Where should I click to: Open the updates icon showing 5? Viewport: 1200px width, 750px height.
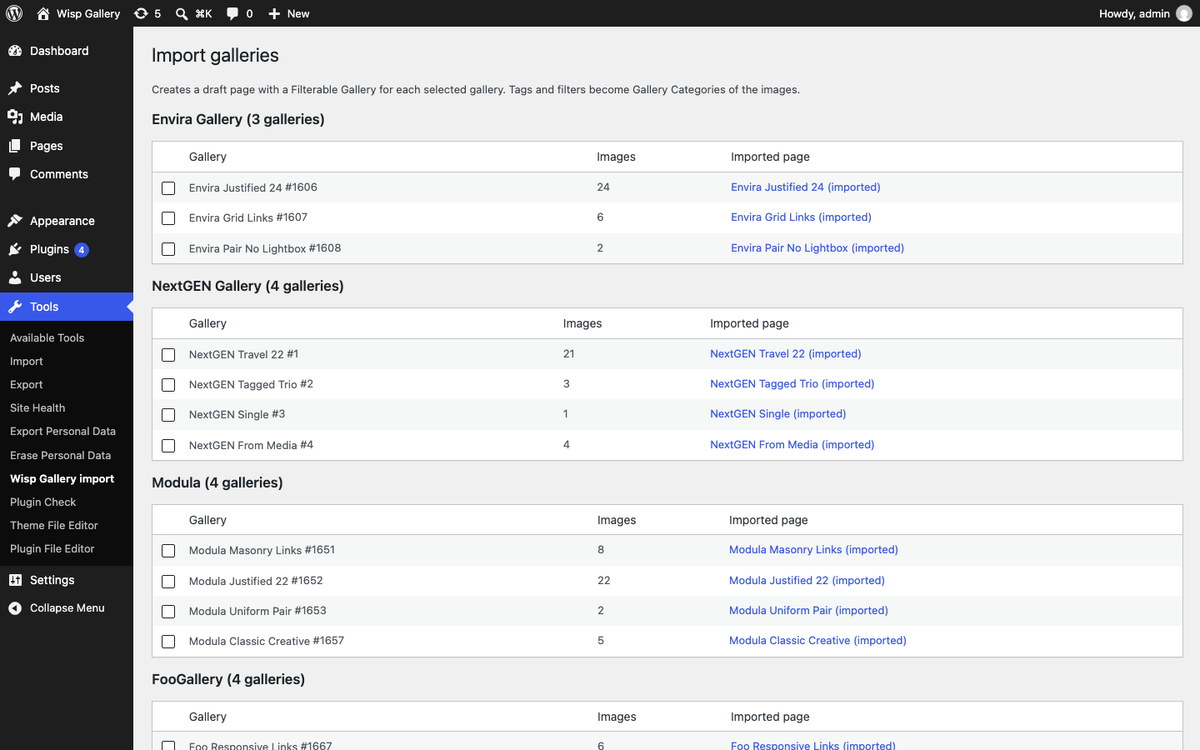tap(140, 14)
